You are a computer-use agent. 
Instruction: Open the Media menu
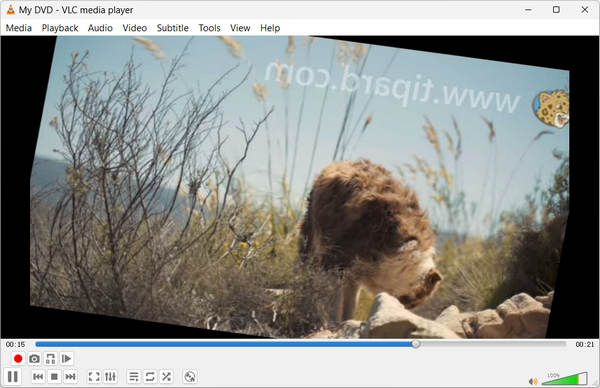18,28
